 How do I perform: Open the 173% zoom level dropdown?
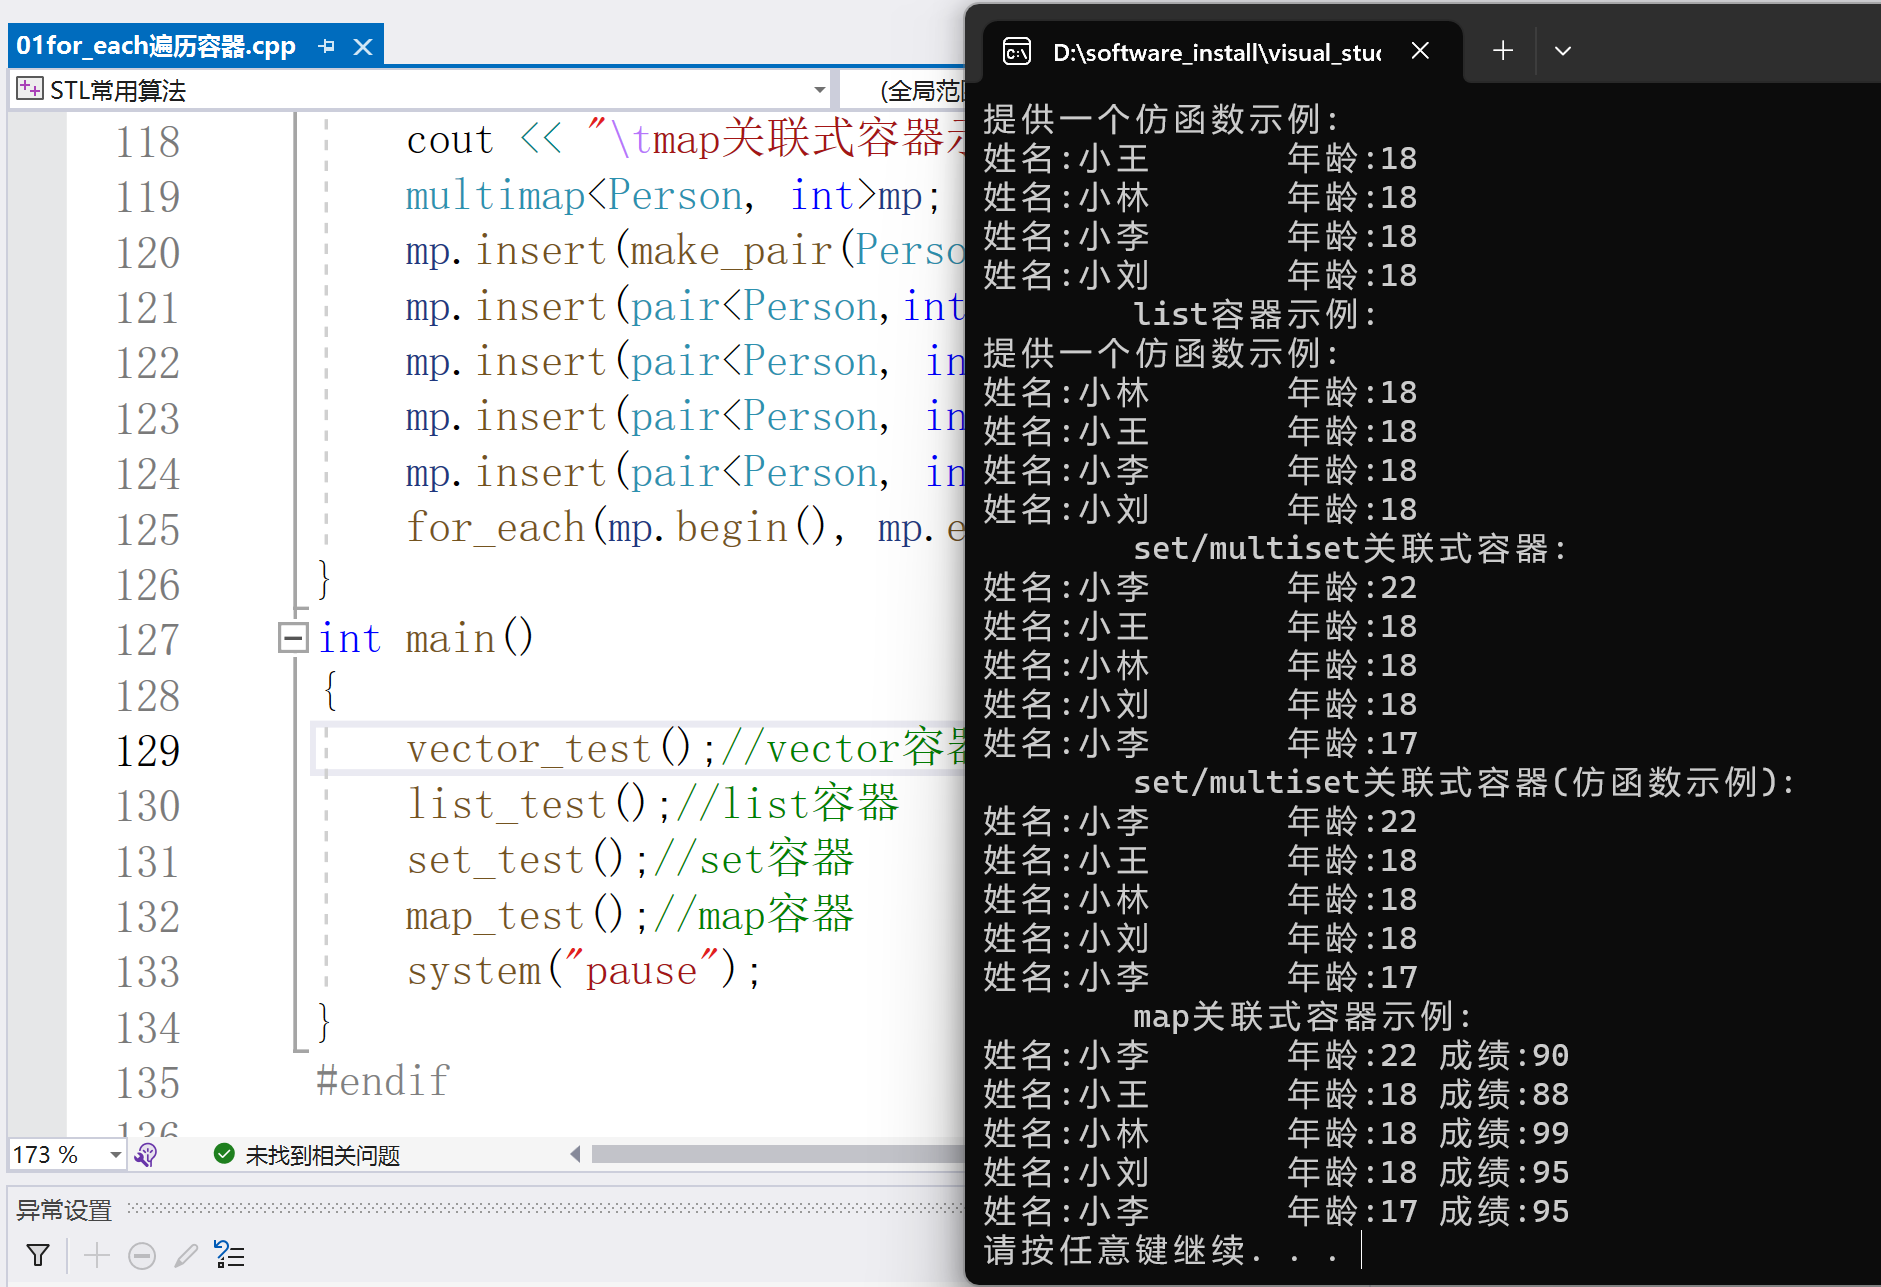[x=115, y=1155]
